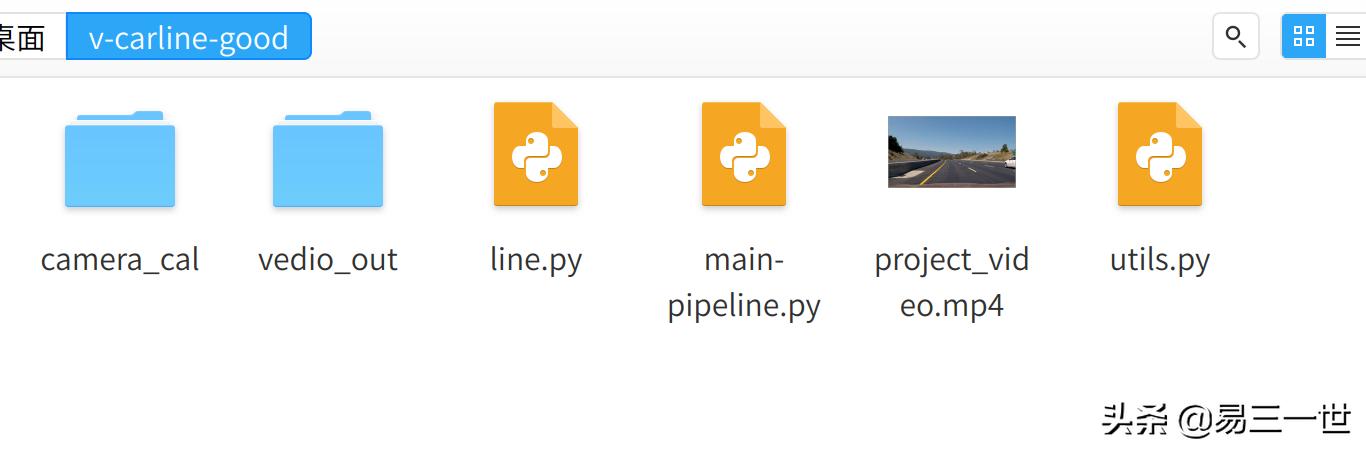Click the vedio_out folder name label

(x=328, y=260)
